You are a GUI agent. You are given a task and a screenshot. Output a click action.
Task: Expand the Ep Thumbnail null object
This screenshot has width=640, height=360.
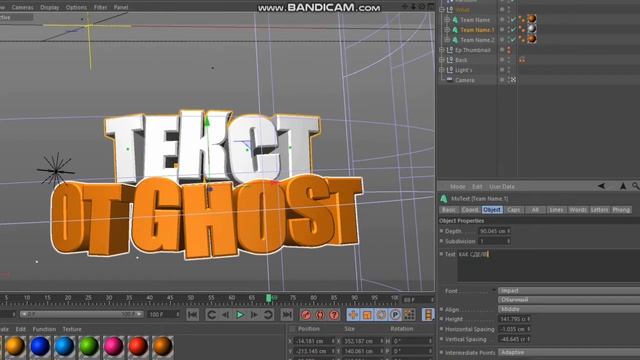click(x=441, y=50)
